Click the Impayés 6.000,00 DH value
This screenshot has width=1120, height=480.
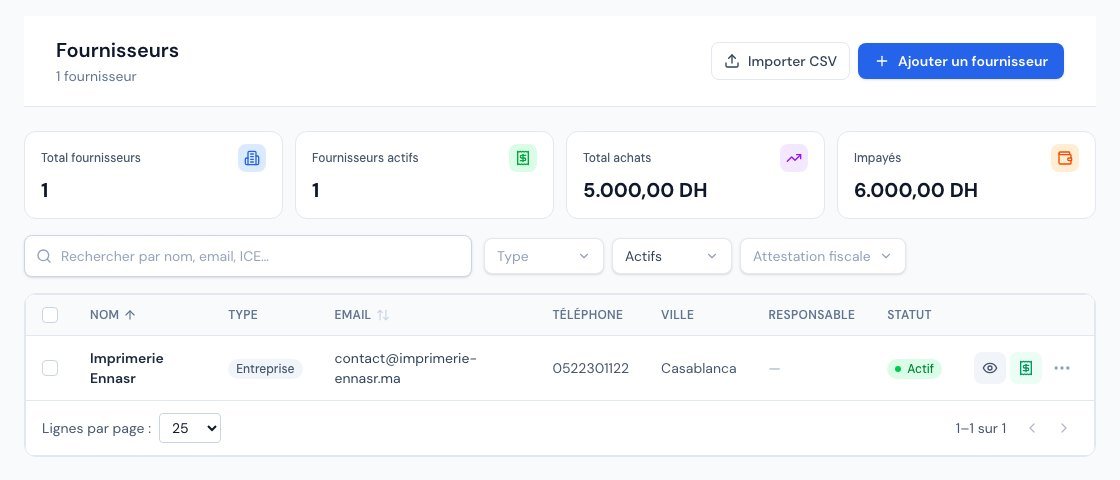coord(916,191)
